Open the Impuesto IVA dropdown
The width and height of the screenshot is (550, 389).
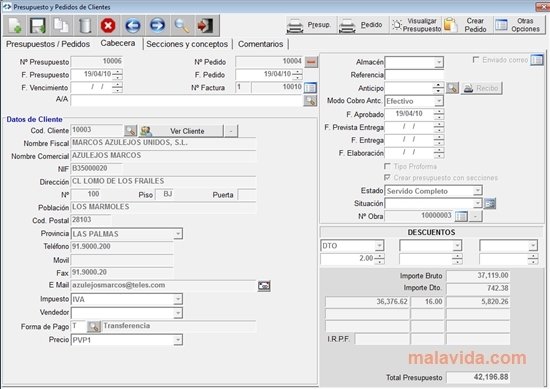pos(178,299)
